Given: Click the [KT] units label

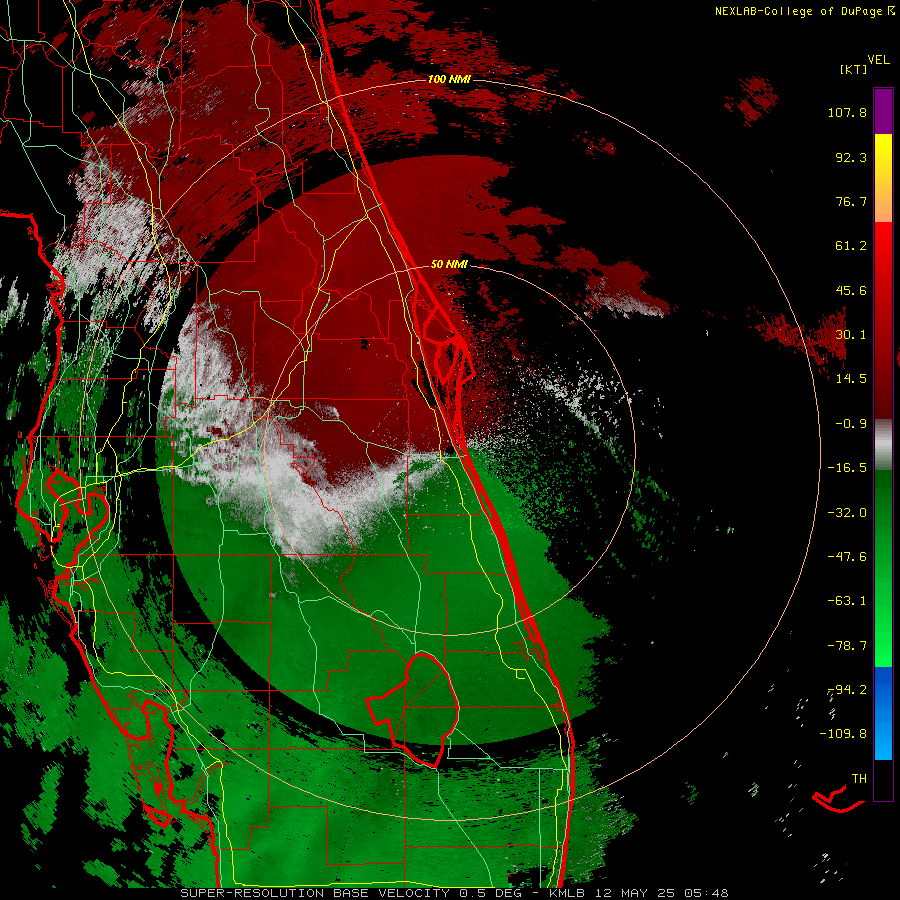Looking at the screenshot, I should click(x=853, y=69).
